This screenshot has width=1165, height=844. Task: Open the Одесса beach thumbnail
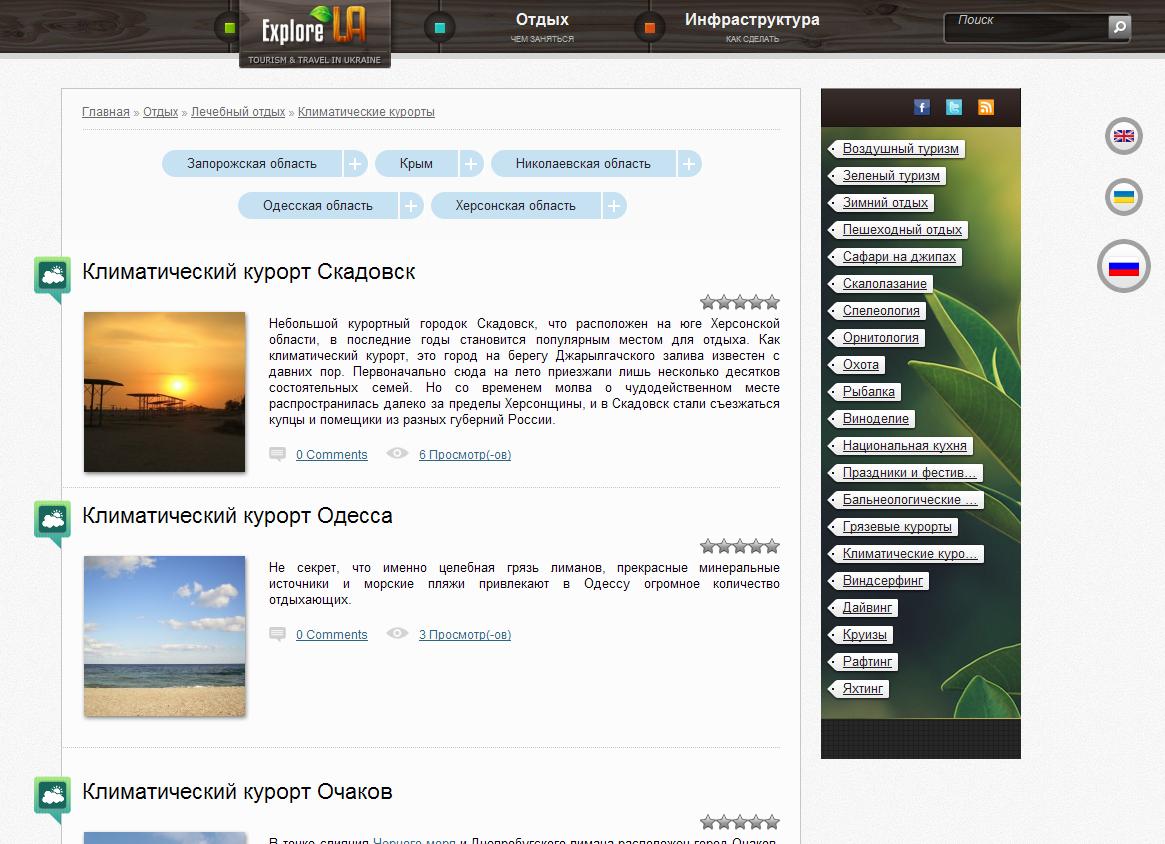coord(164,636)
